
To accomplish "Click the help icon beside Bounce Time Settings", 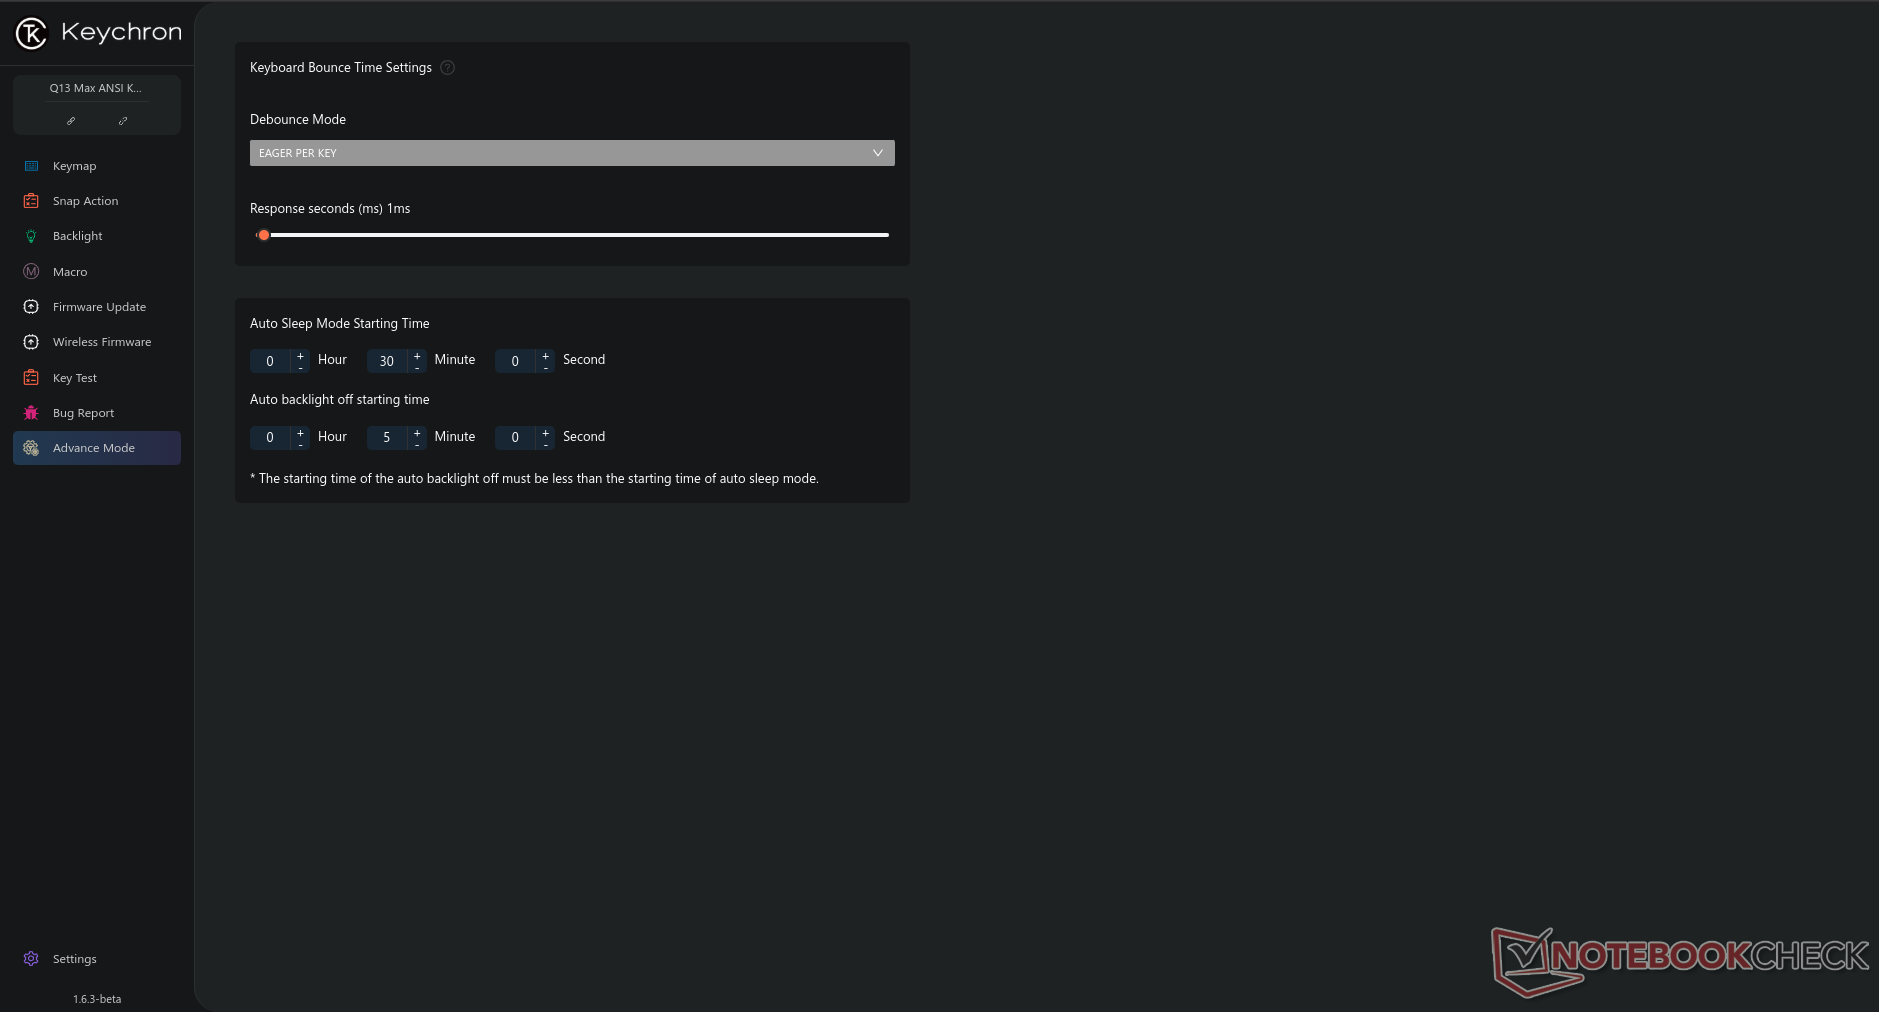I will (x=448, y=68).
